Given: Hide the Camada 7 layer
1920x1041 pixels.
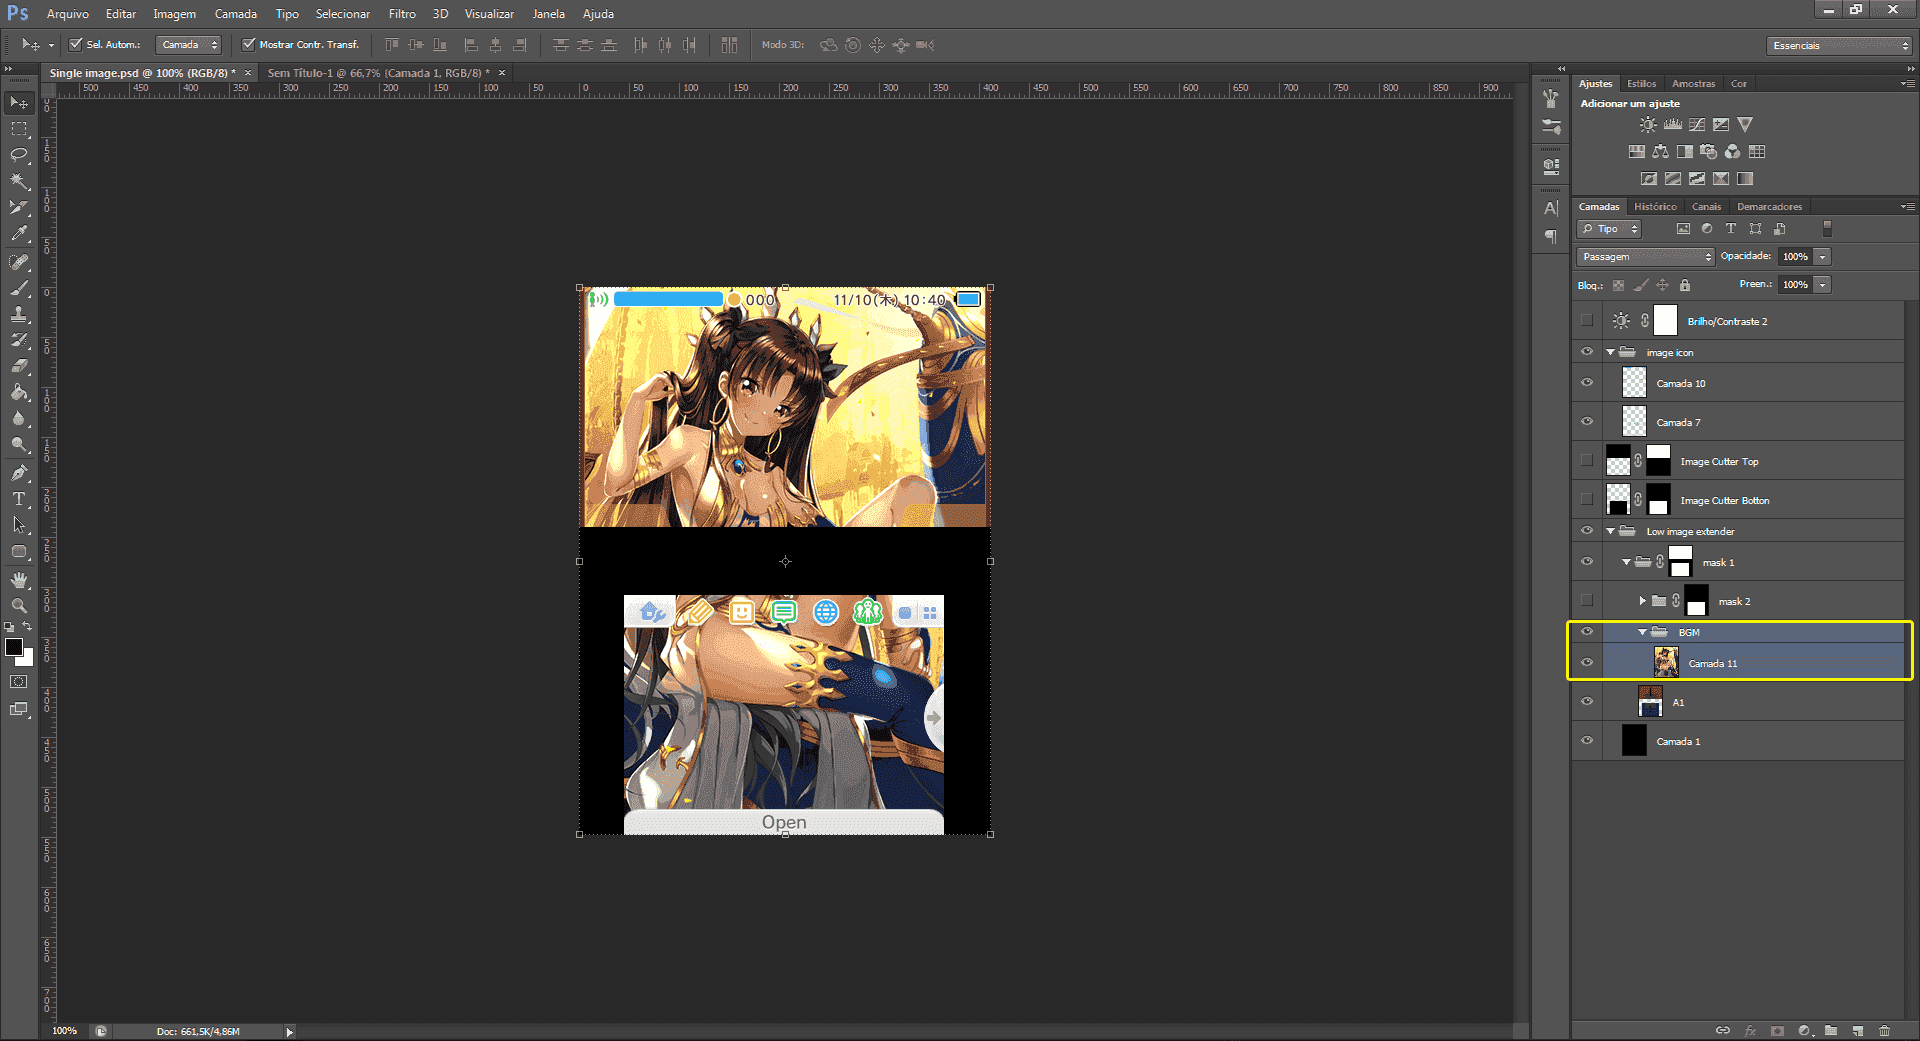Looking at the screenshot, I should click(x=1587, y=422).
